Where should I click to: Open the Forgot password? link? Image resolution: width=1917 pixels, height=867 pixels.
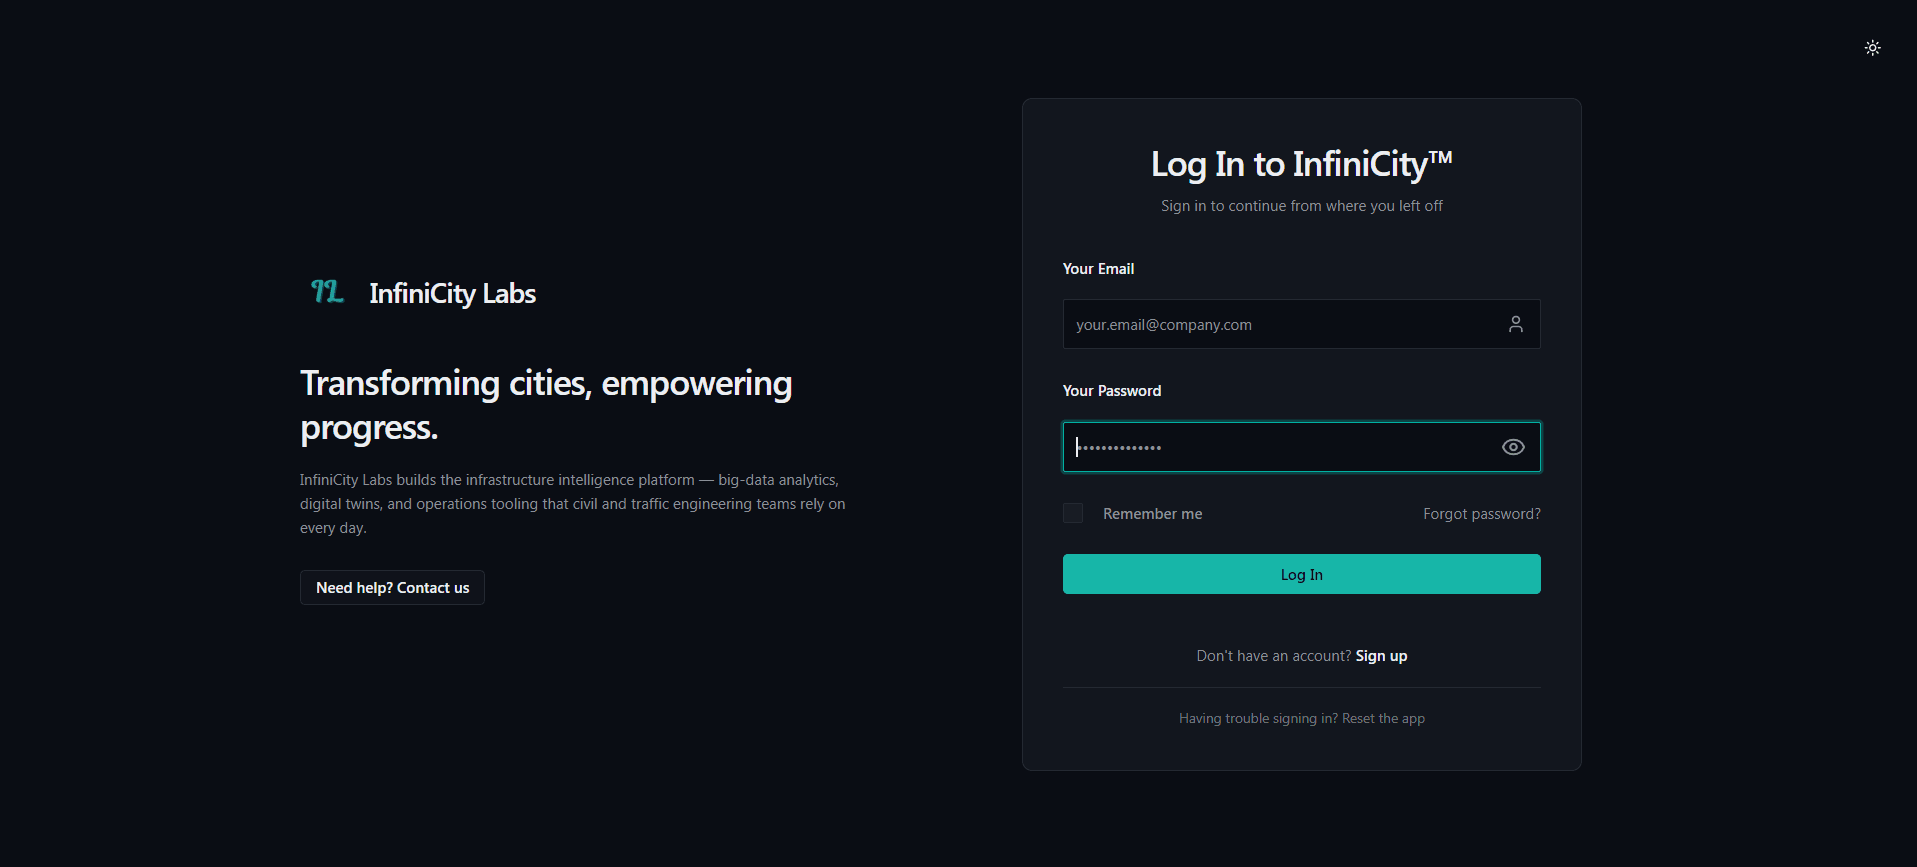click(1481, 514)
